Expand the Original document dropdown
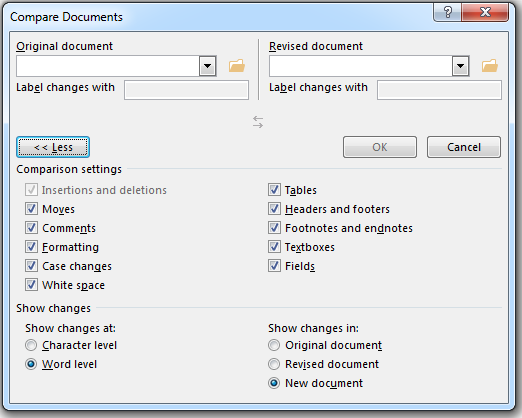Viewport: 522px width, 418px height. click(x=207, y=66)
